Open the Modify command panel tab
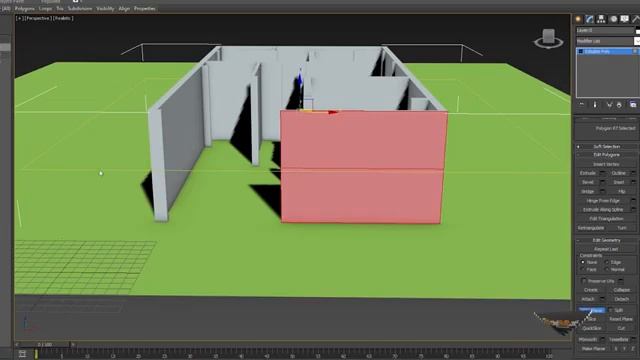640x360 pixels. 589,19
